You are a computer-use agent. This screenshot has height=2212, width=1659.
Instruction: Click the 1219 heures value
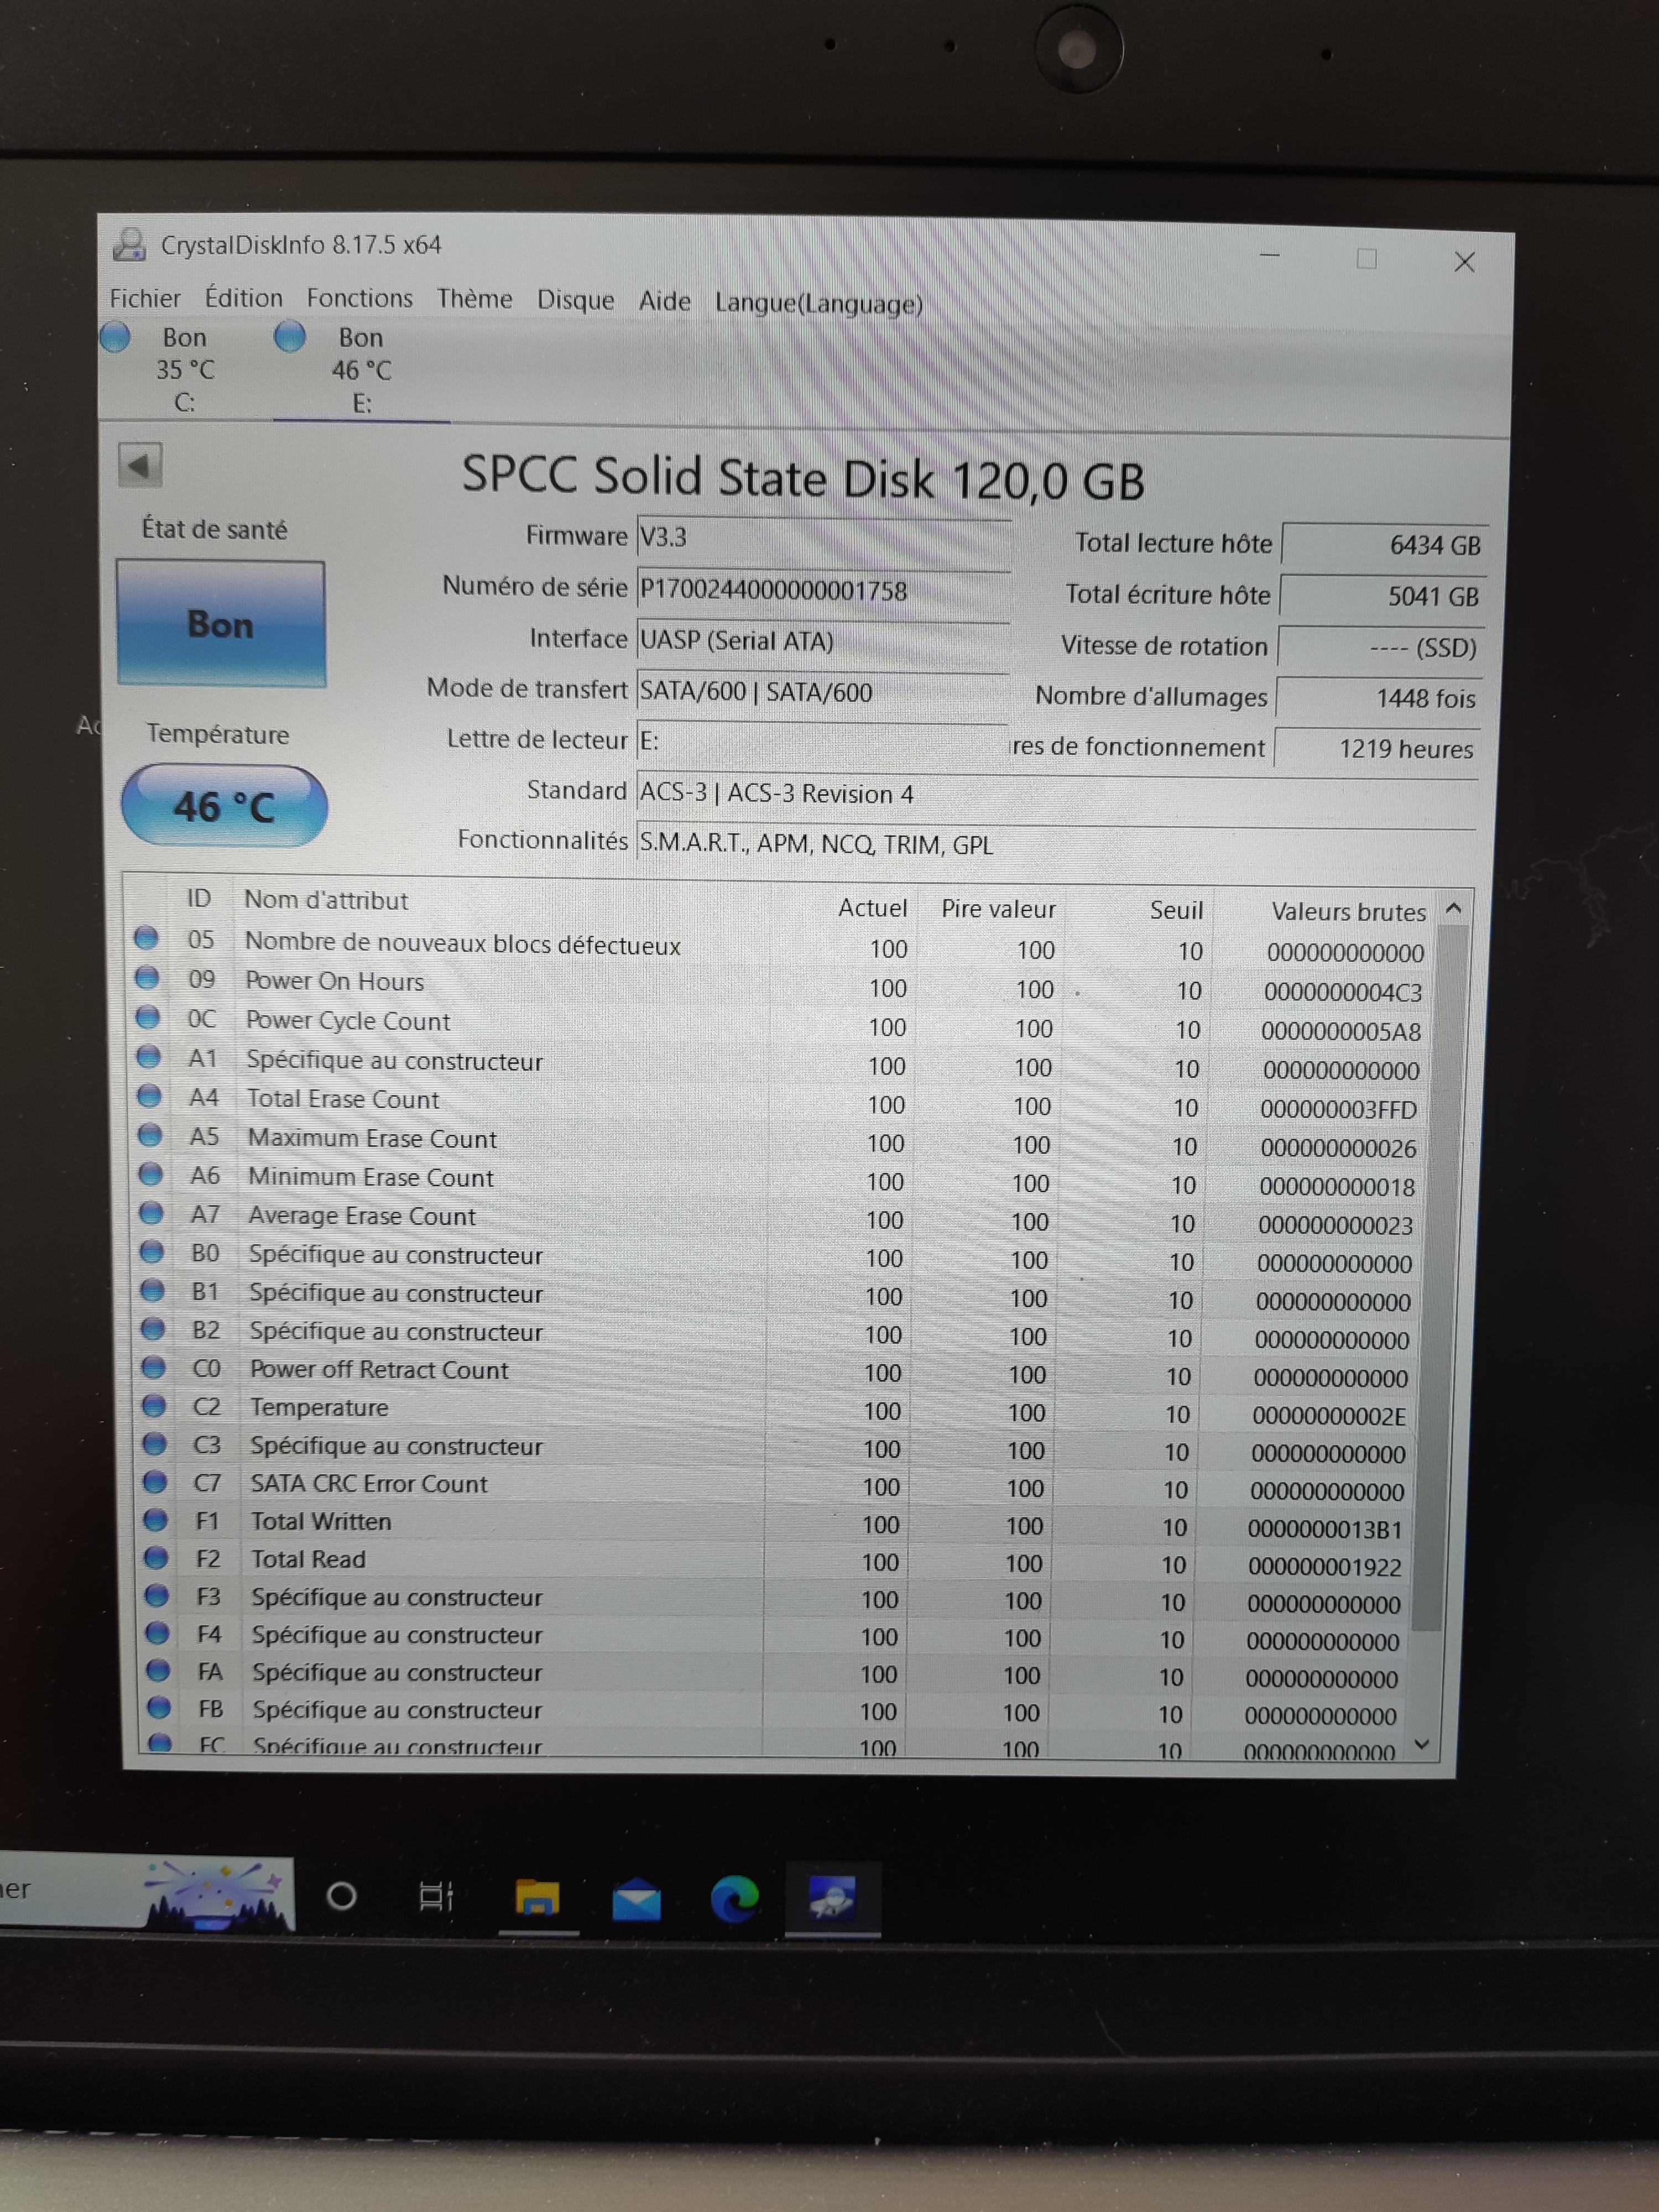[x=1378, y=749]
